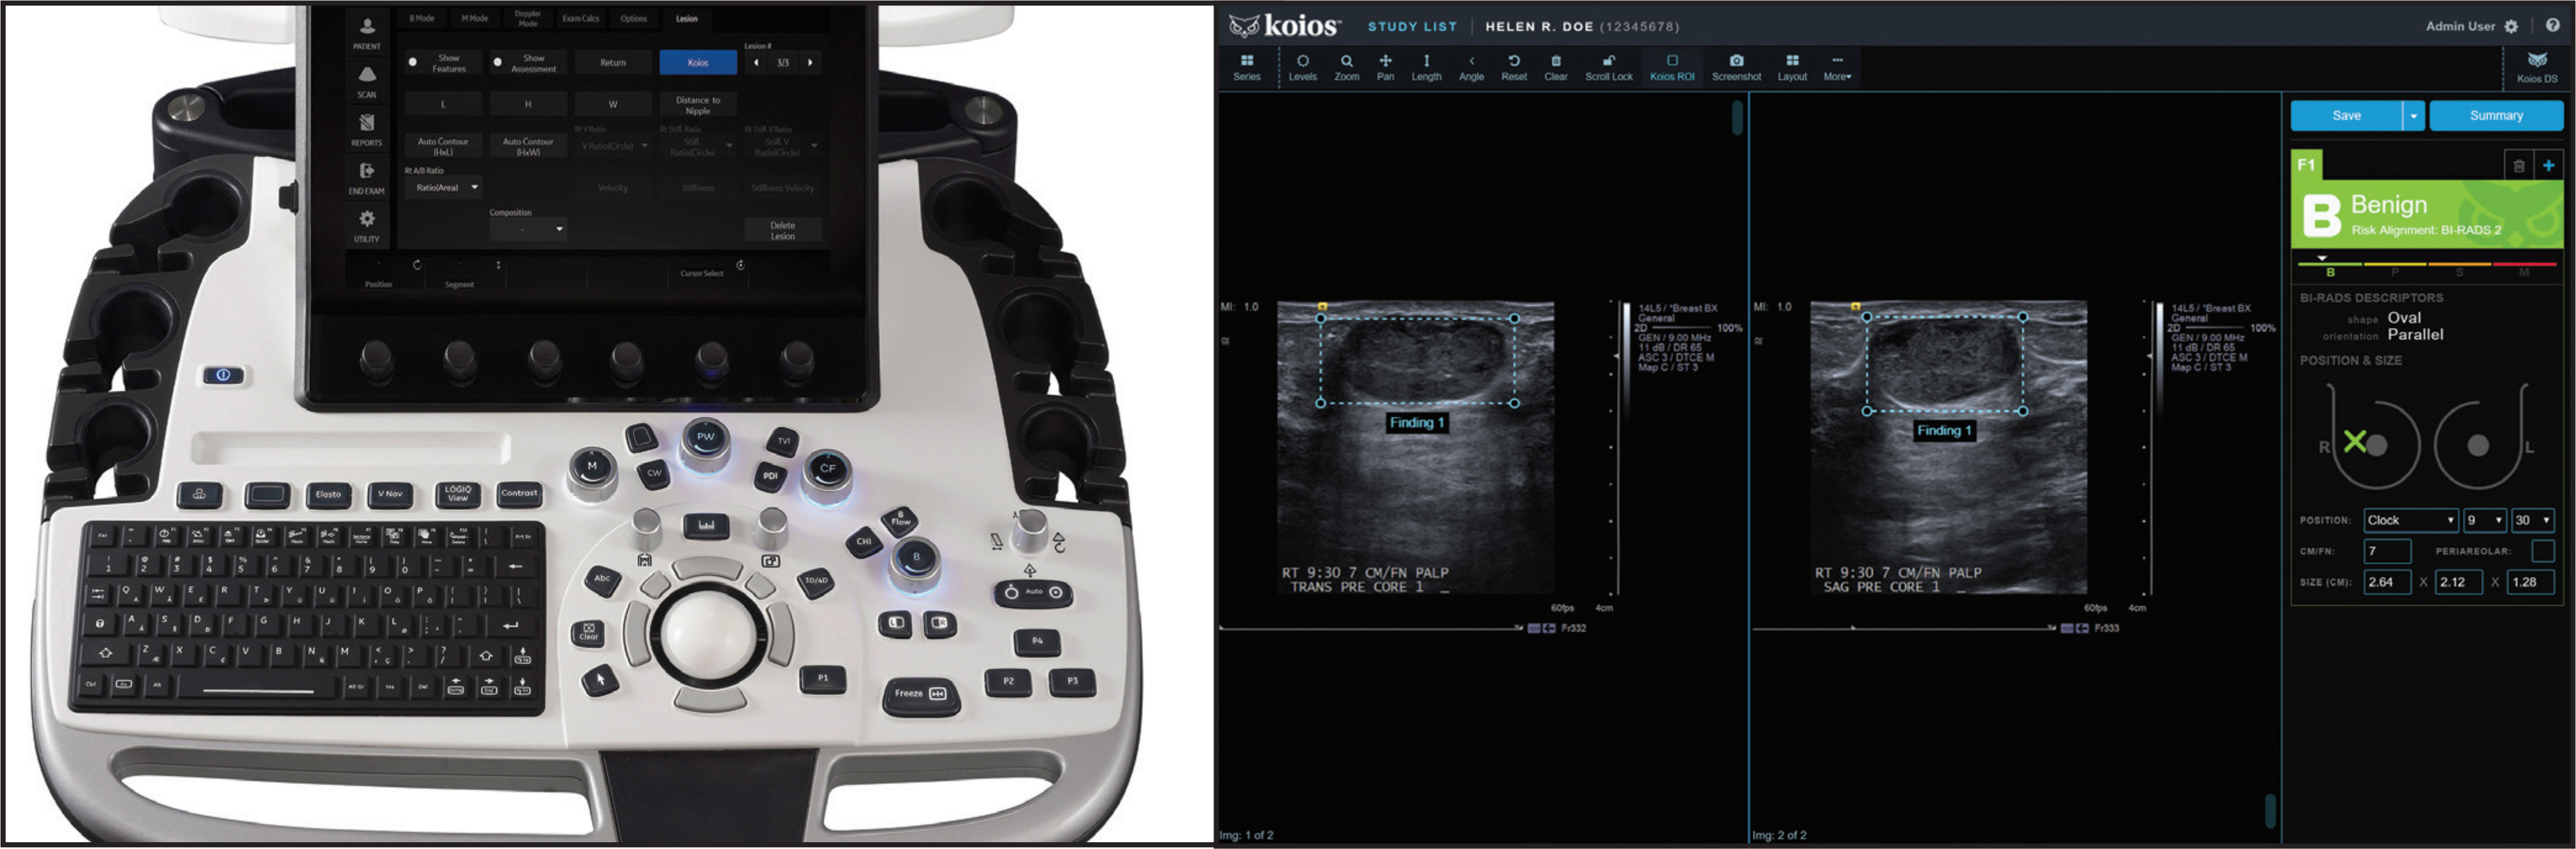The width and height of the screenshot is (2576, 849).
Task: Select the Levels tool
Action: click(1302, 67)
